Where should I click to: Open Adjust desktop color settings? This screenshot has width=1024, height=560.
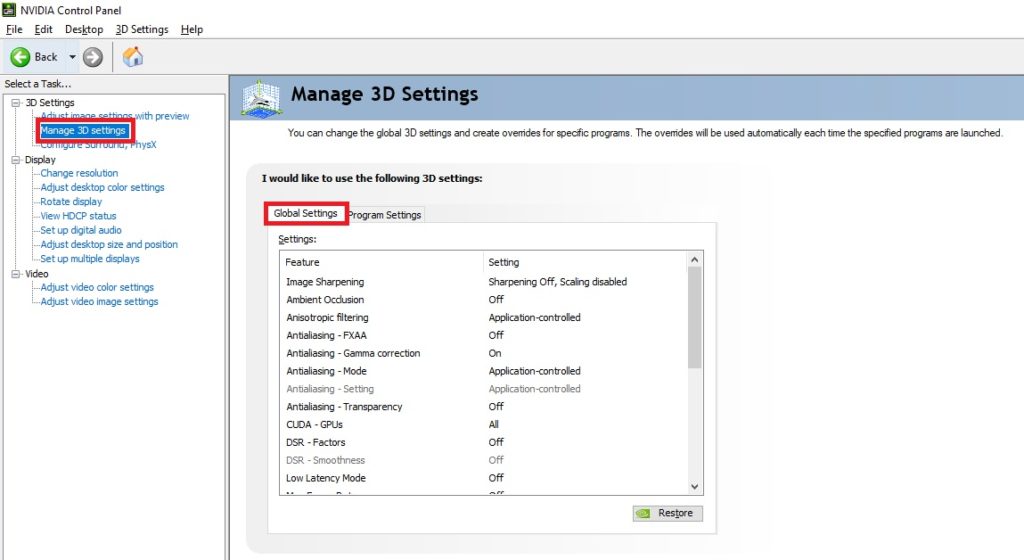click(103, 187)
